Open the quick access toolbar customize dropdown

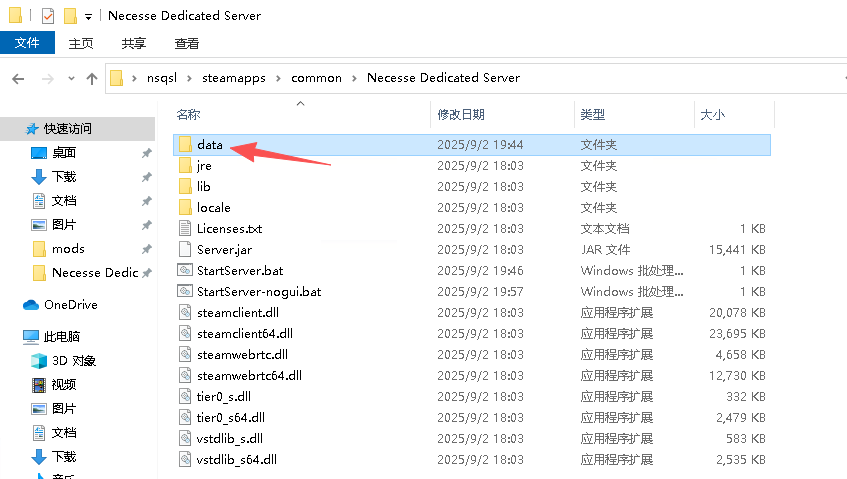pyautogui.click(x=88, y=16)
